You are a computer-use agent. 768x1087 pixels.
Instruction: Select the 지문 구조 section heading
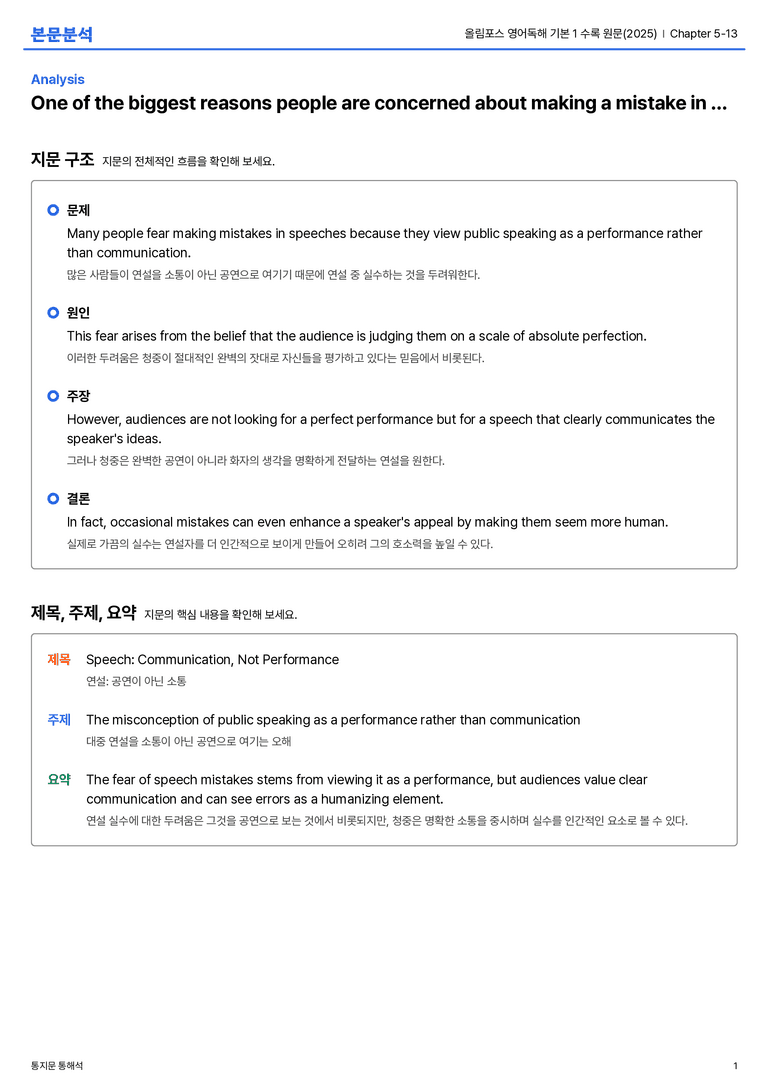click(62, 159)
